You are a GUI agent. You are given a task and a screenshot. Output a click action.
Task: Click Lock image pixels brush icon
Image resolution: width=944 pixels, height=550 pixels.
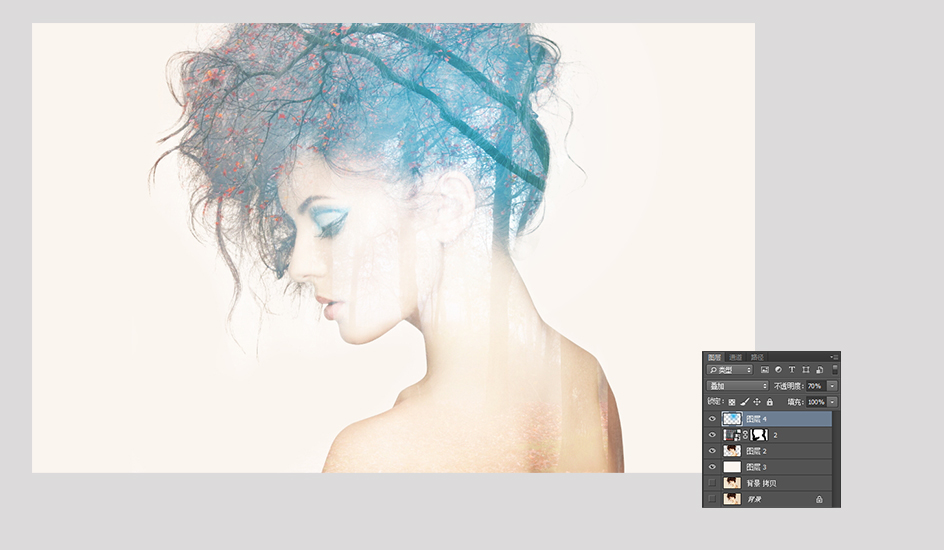pos(745,401)
